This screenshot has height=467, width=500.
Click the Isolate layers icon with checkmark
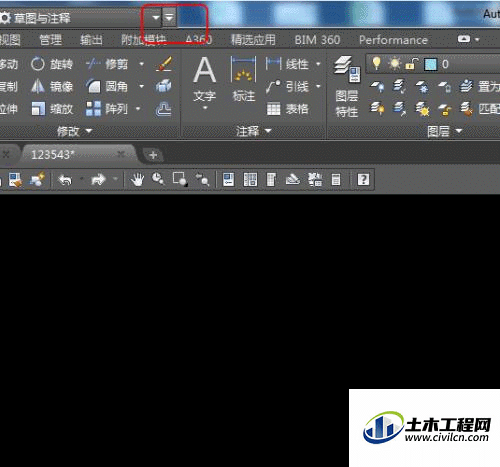point(399,87)
